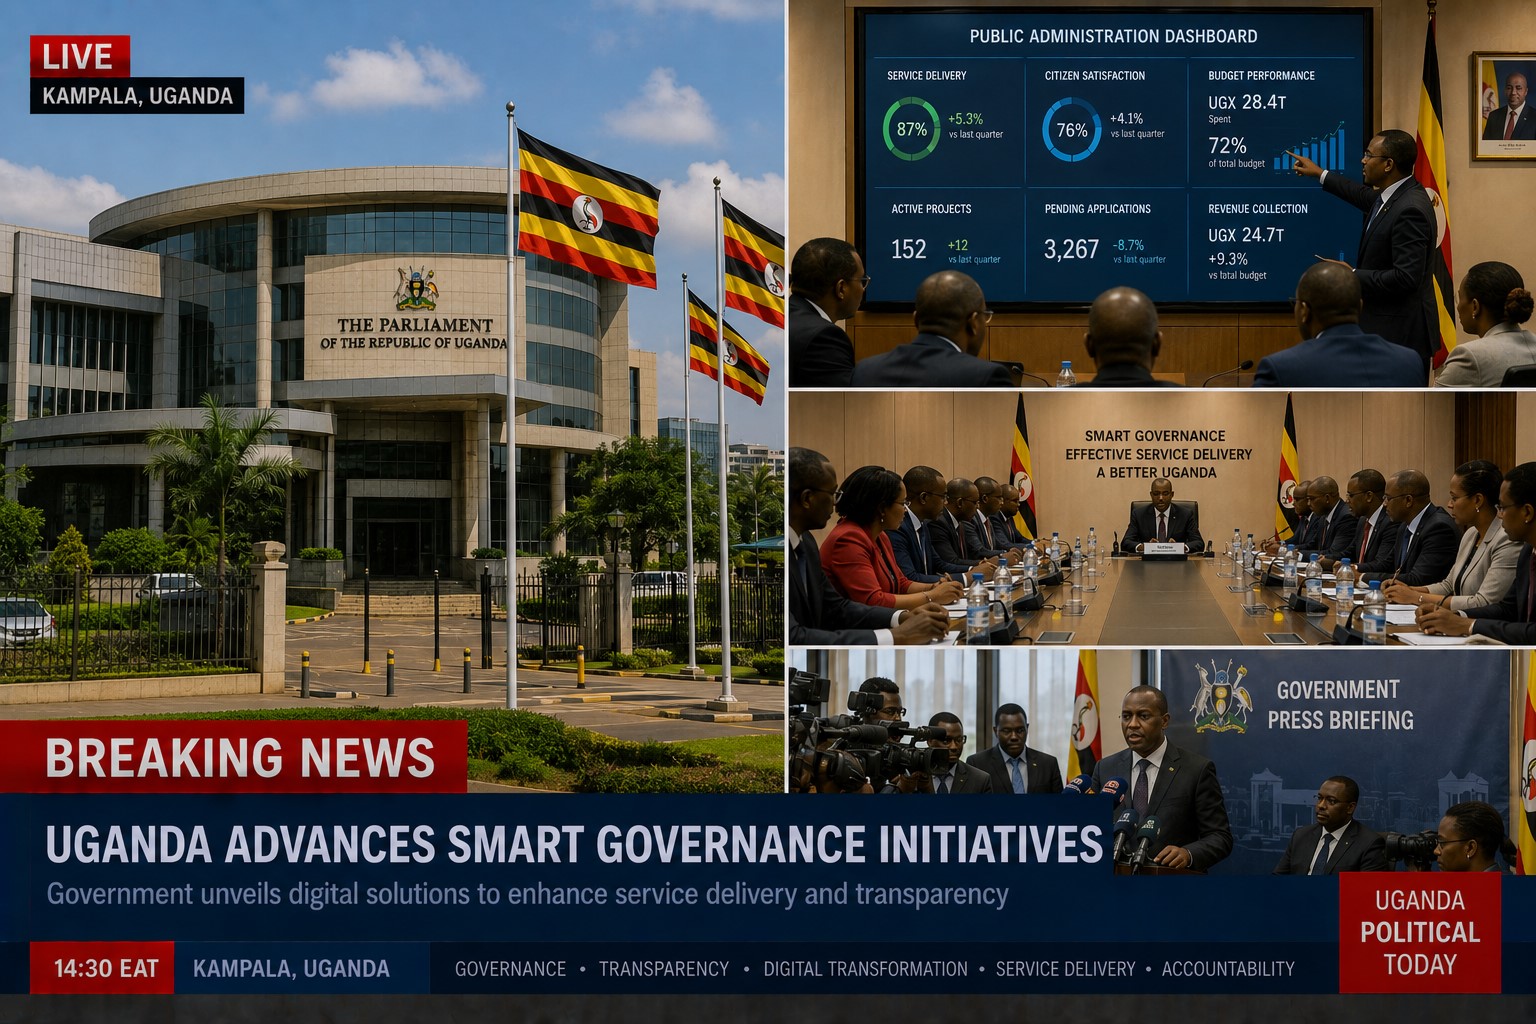Click the coat of arms on Parliament building
The height and width of the screenshot is (1024, 1536).
coord(416,289)
